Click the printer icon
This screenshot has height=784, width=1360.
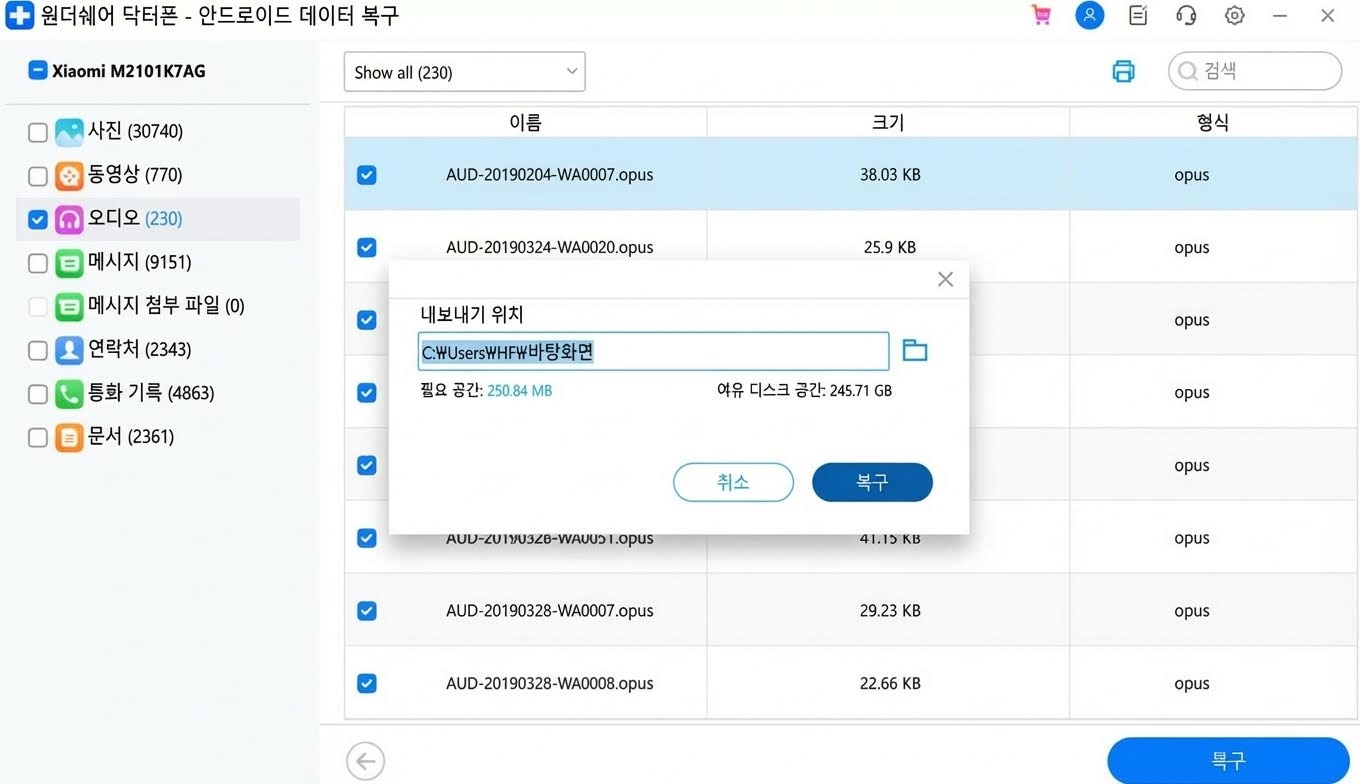pos(1124,71)
